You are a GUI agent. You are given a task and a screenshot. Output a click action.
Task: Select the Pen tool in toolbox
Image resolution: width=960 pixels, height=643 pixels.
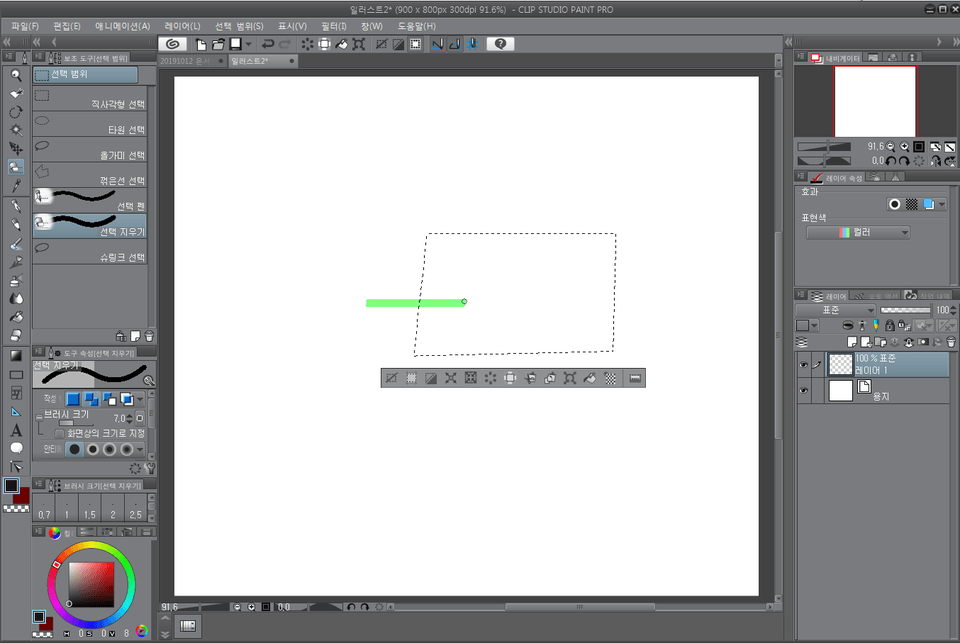pos(16,206)
